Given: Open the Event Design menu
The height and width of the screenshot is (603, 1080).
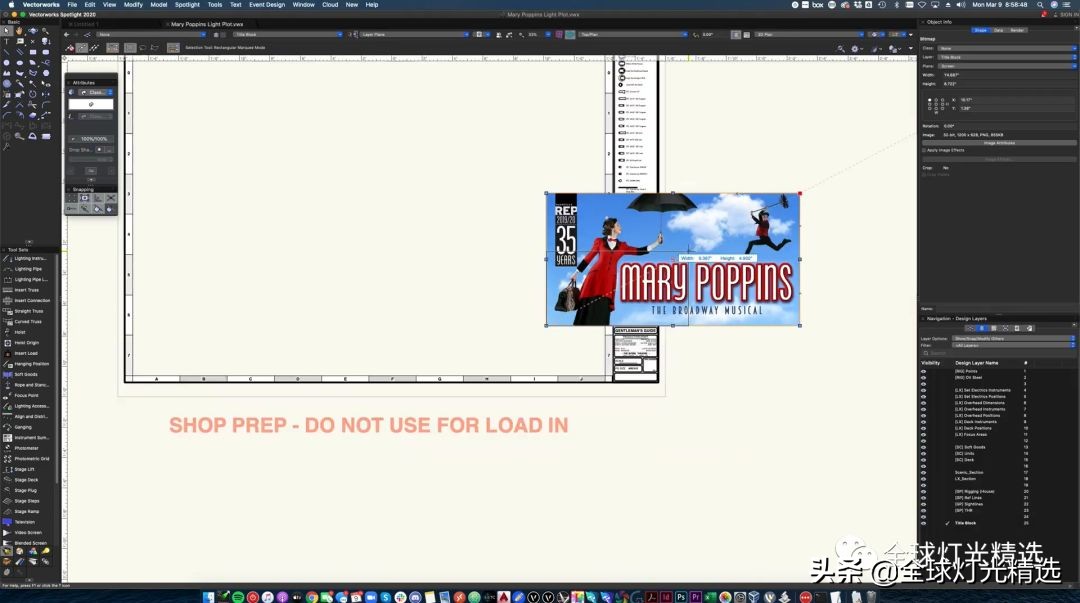Looking at the screenshot, I should click(x=267, y=5).
